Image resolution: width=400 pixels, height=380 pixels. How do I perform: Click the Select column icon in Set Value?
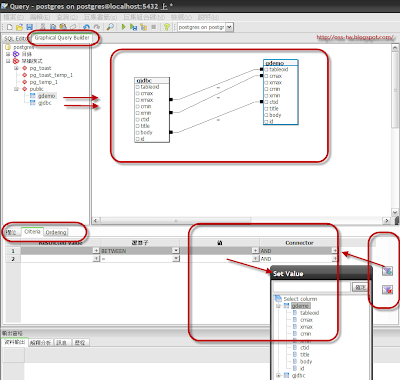click(x=278, y=298)
